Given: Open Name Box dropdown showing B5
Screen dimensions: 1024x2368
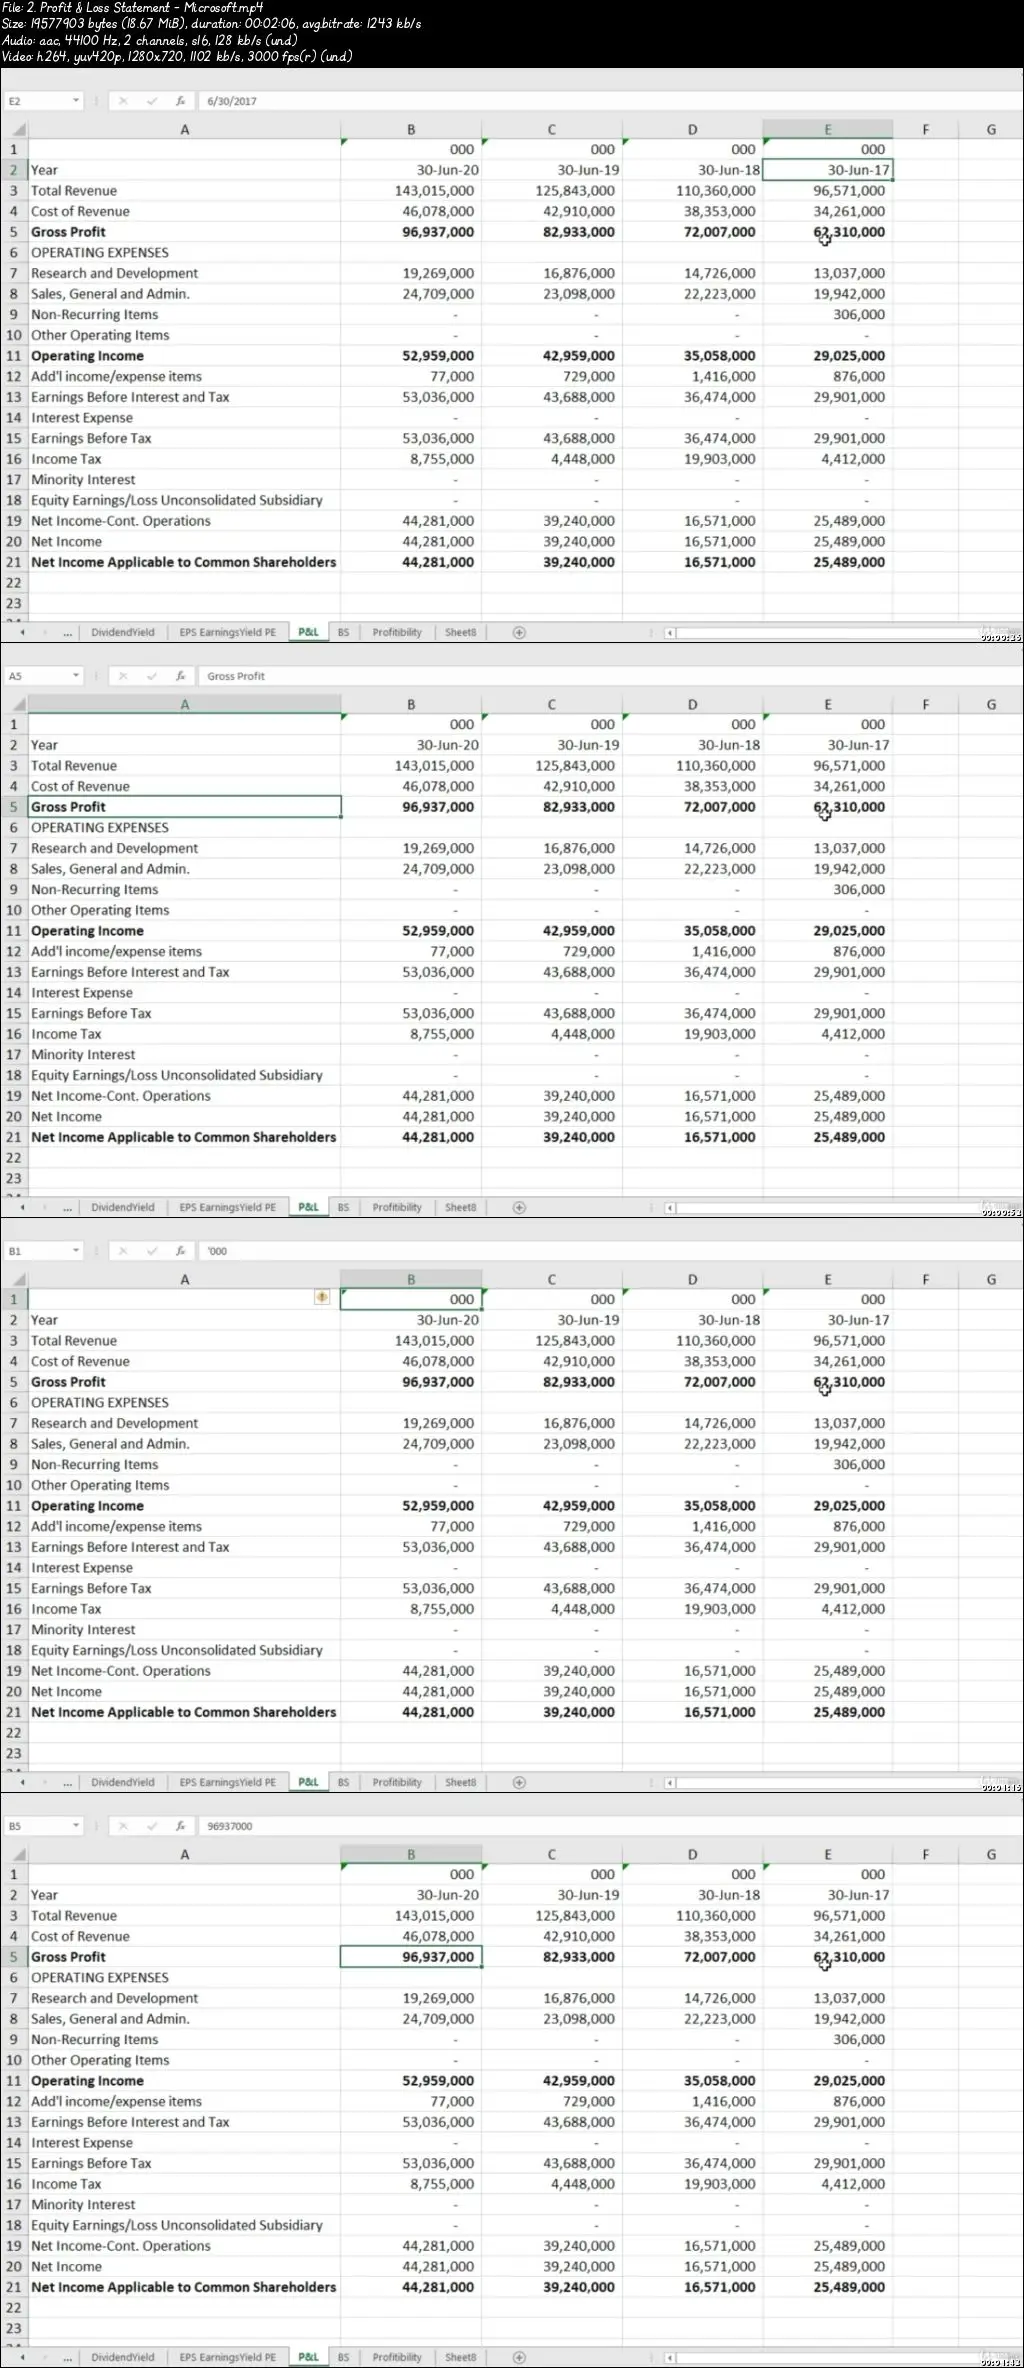Looking at the screenshot, I should pyautogui.click(x=76, y=1826).
